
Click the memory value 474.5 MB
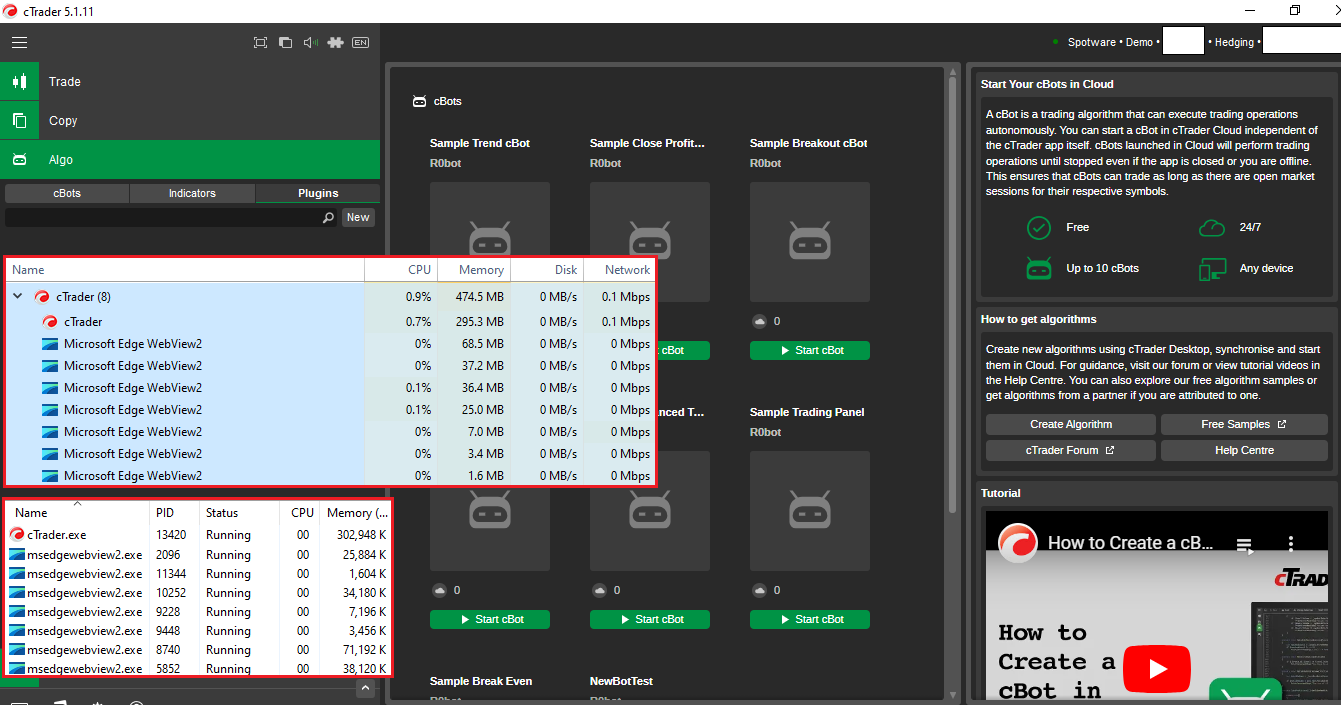(480, 297)
